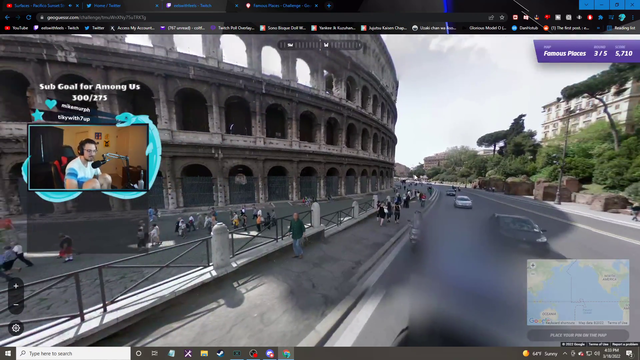Screen dimensions: 640x360
Task: Open File Explorer from the taskbar
Action: [x=204, y=353]
